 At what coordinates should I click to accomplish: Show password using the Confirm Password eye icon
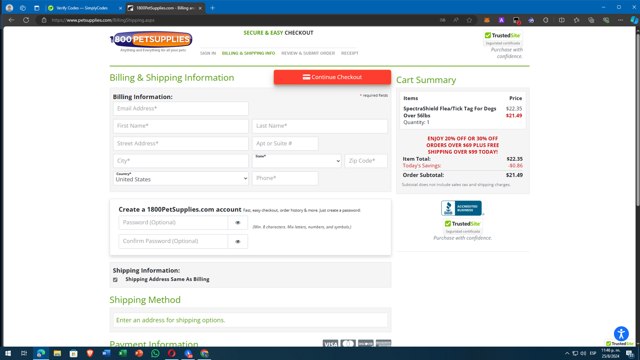click(238, 242)
